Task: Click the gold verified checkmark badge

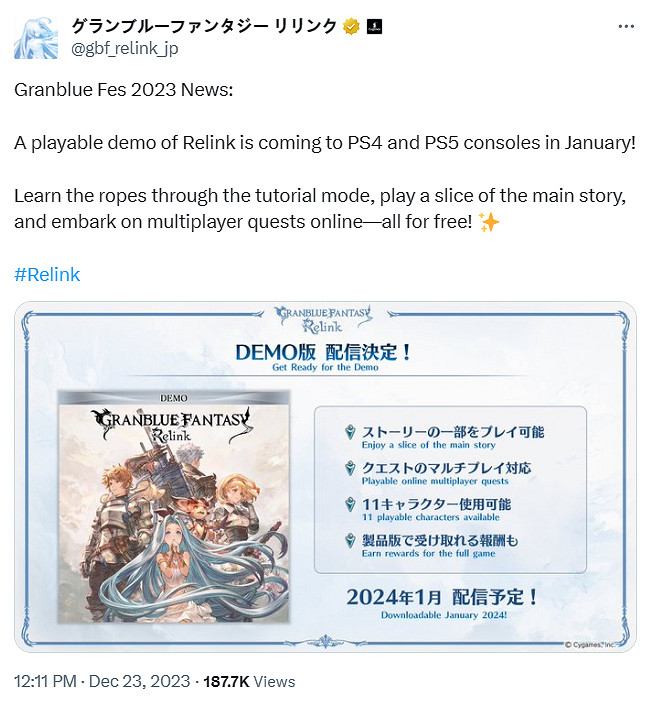Action: 351,27
